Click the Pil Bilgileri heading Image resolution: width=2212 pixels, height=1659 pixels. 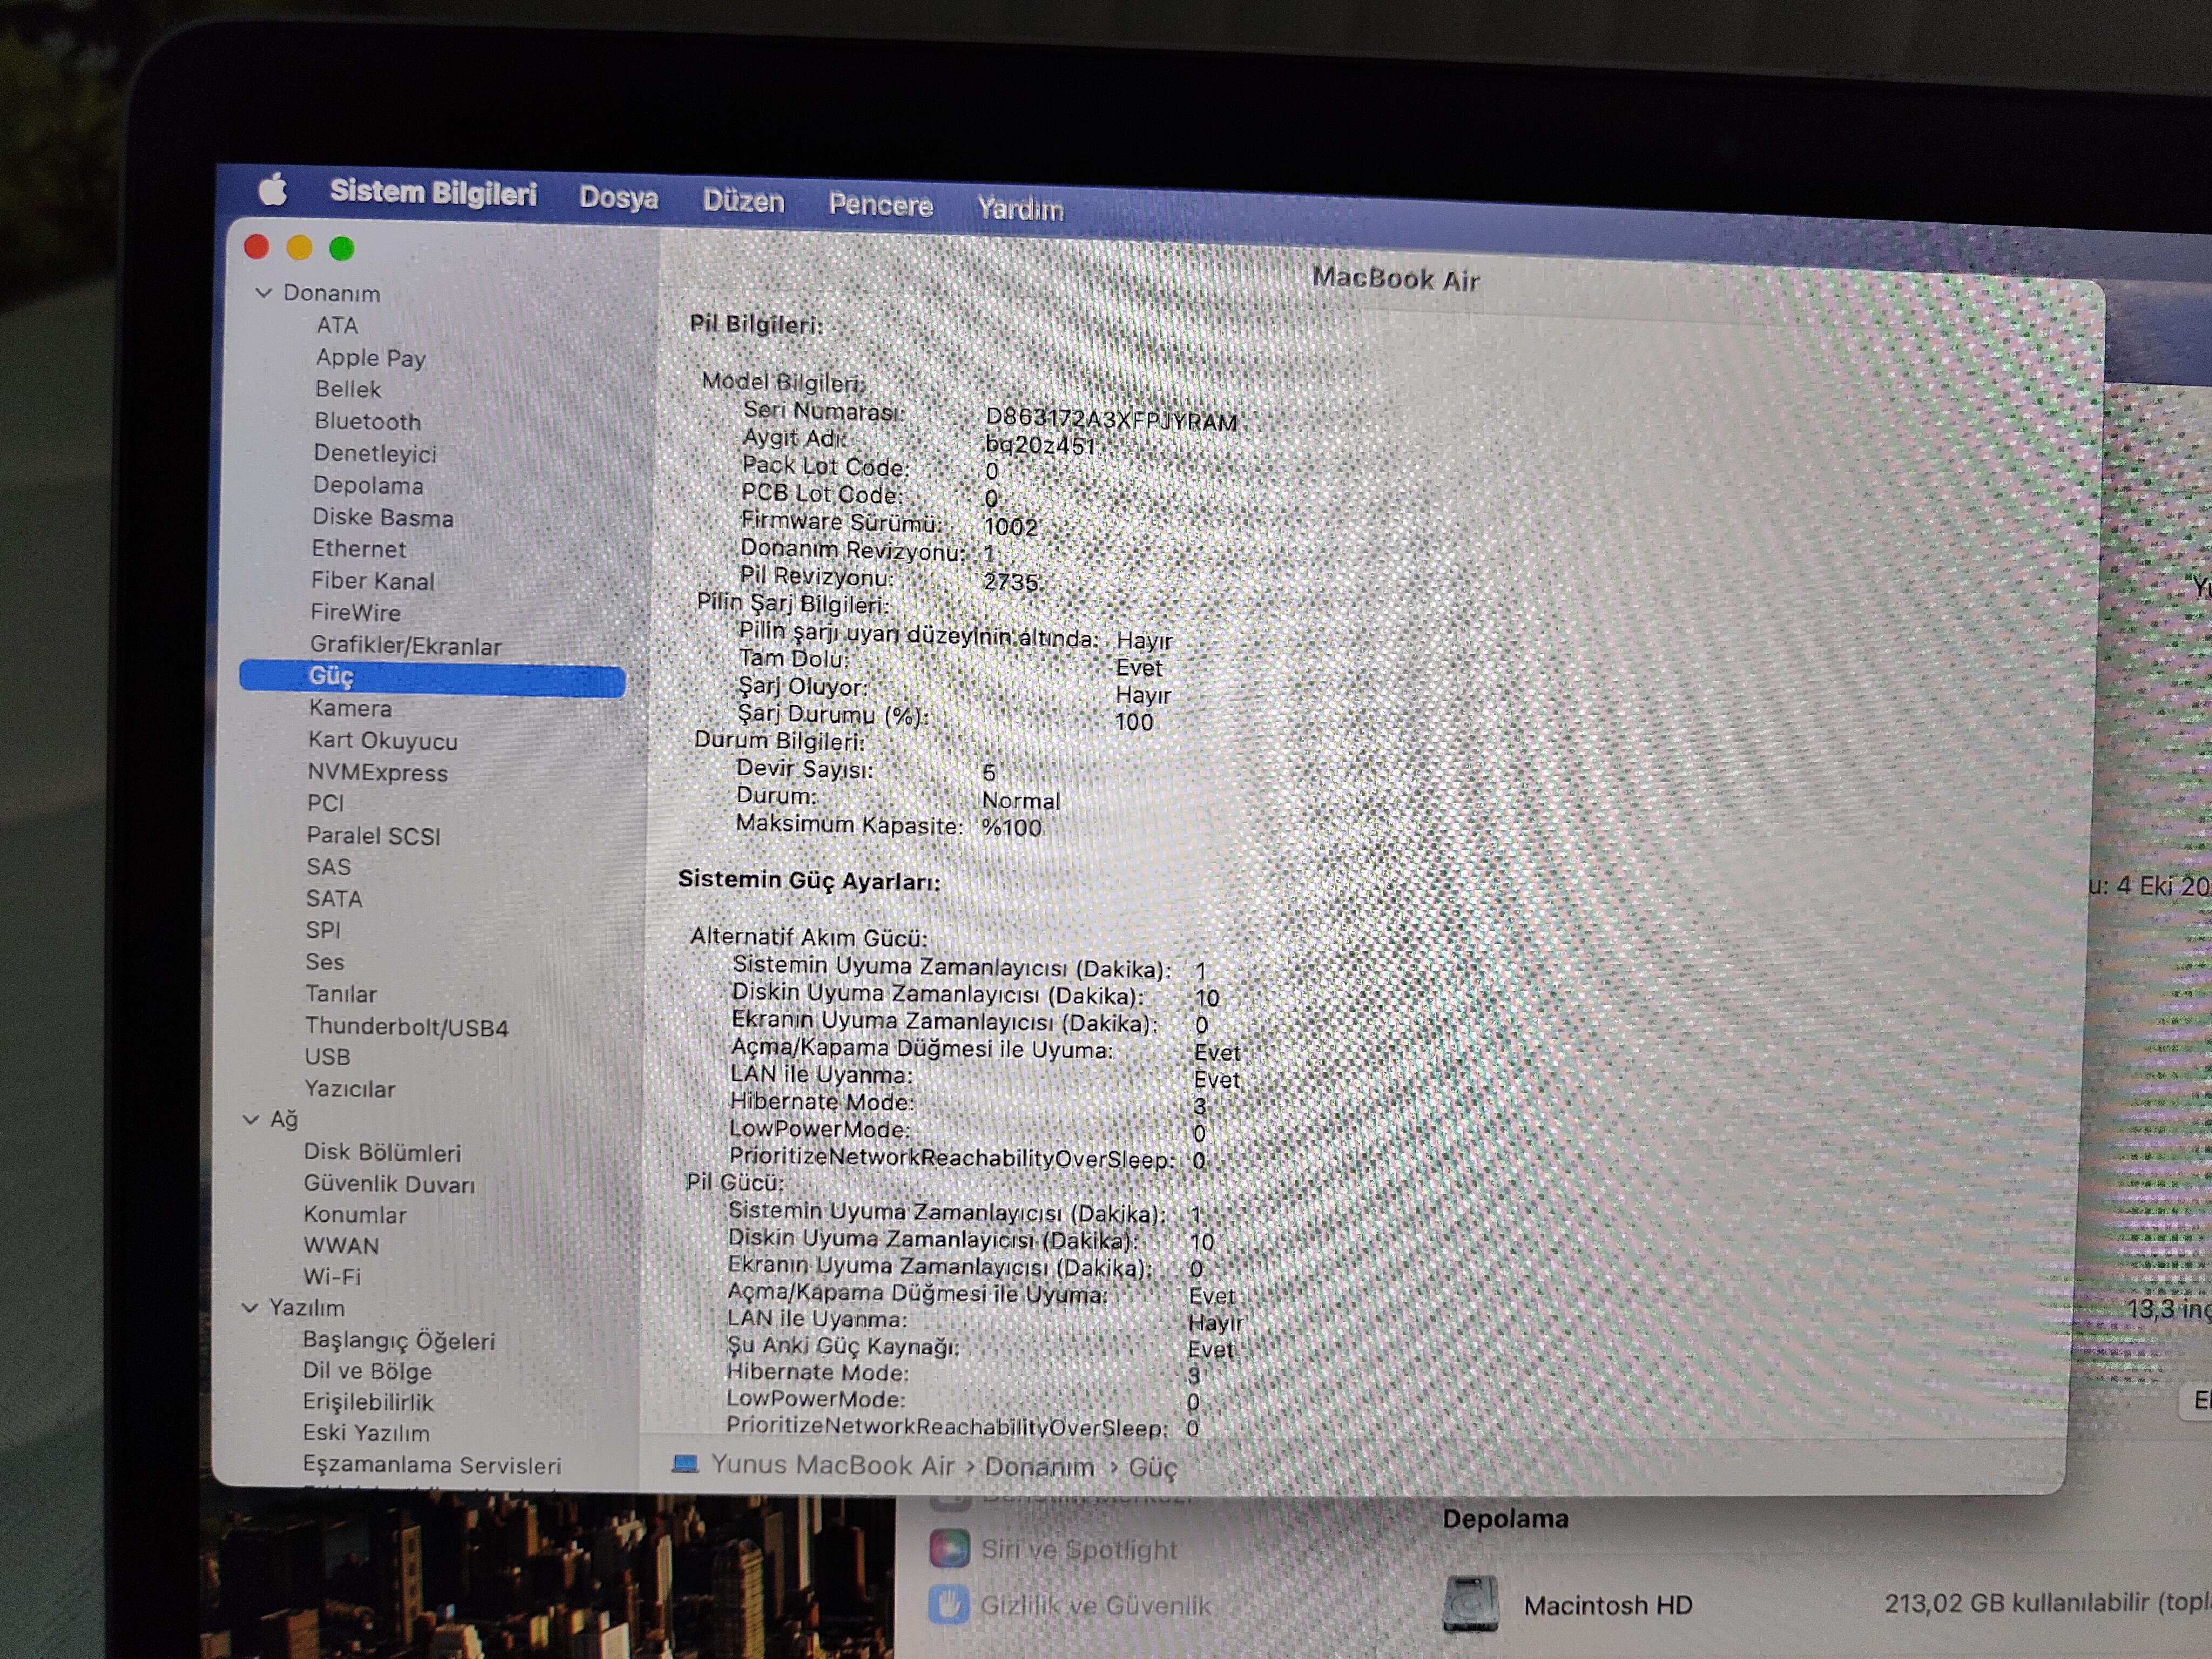pos(756,324)
